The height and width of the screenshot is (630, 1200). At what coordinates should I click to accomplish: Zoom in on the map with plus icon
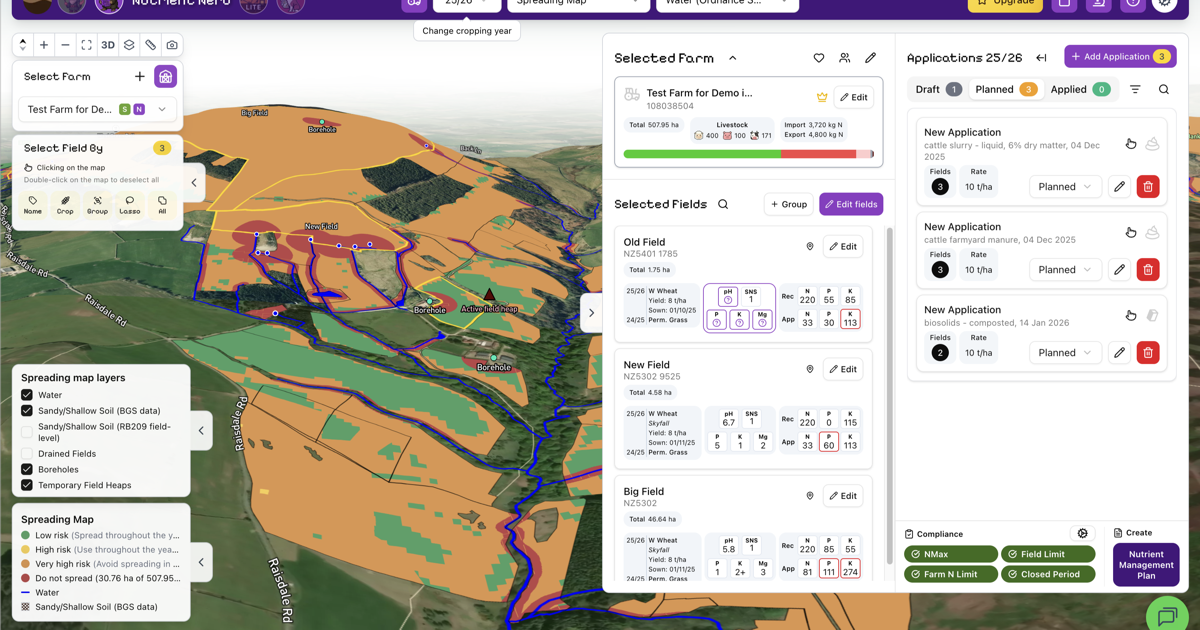pyautogui.click(x=44, y=45)
